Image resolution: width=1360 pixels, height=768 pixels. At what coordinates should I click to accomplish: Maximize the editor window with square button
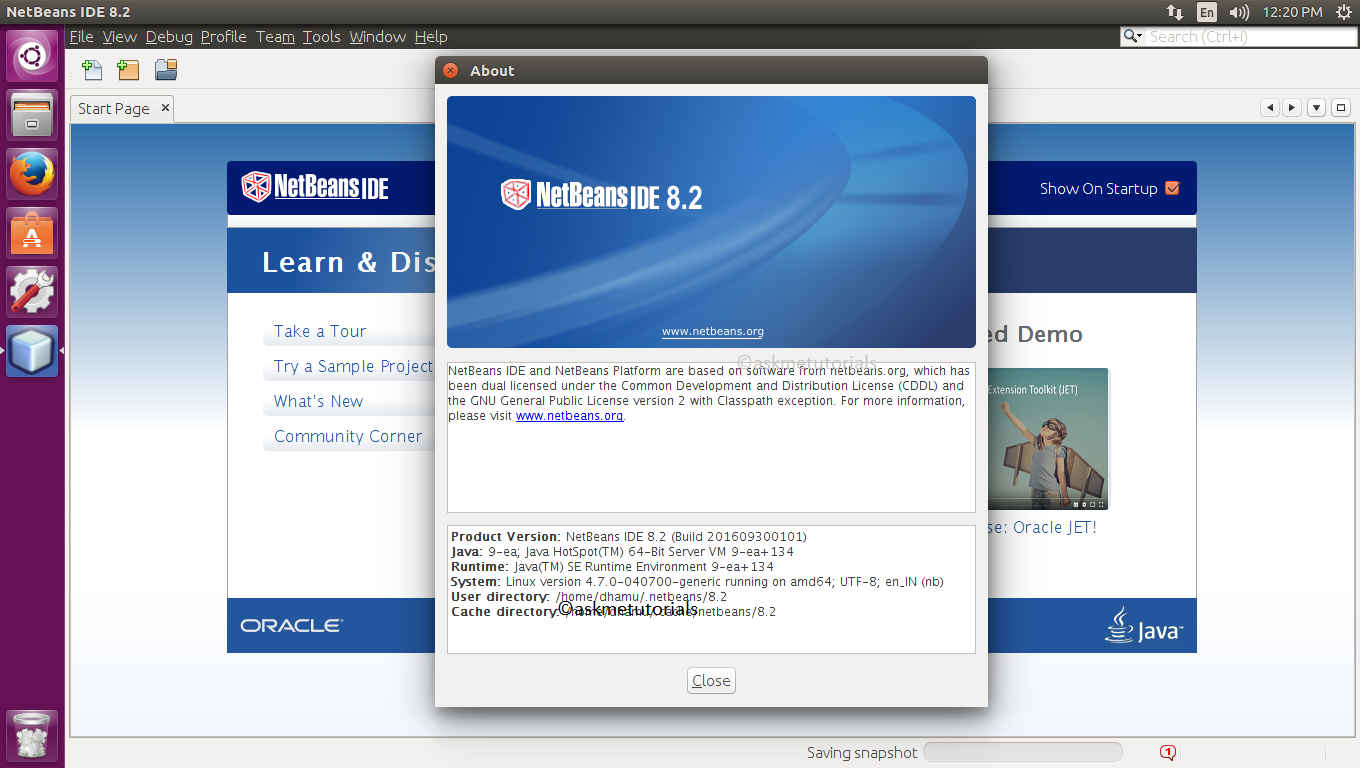1341,108
